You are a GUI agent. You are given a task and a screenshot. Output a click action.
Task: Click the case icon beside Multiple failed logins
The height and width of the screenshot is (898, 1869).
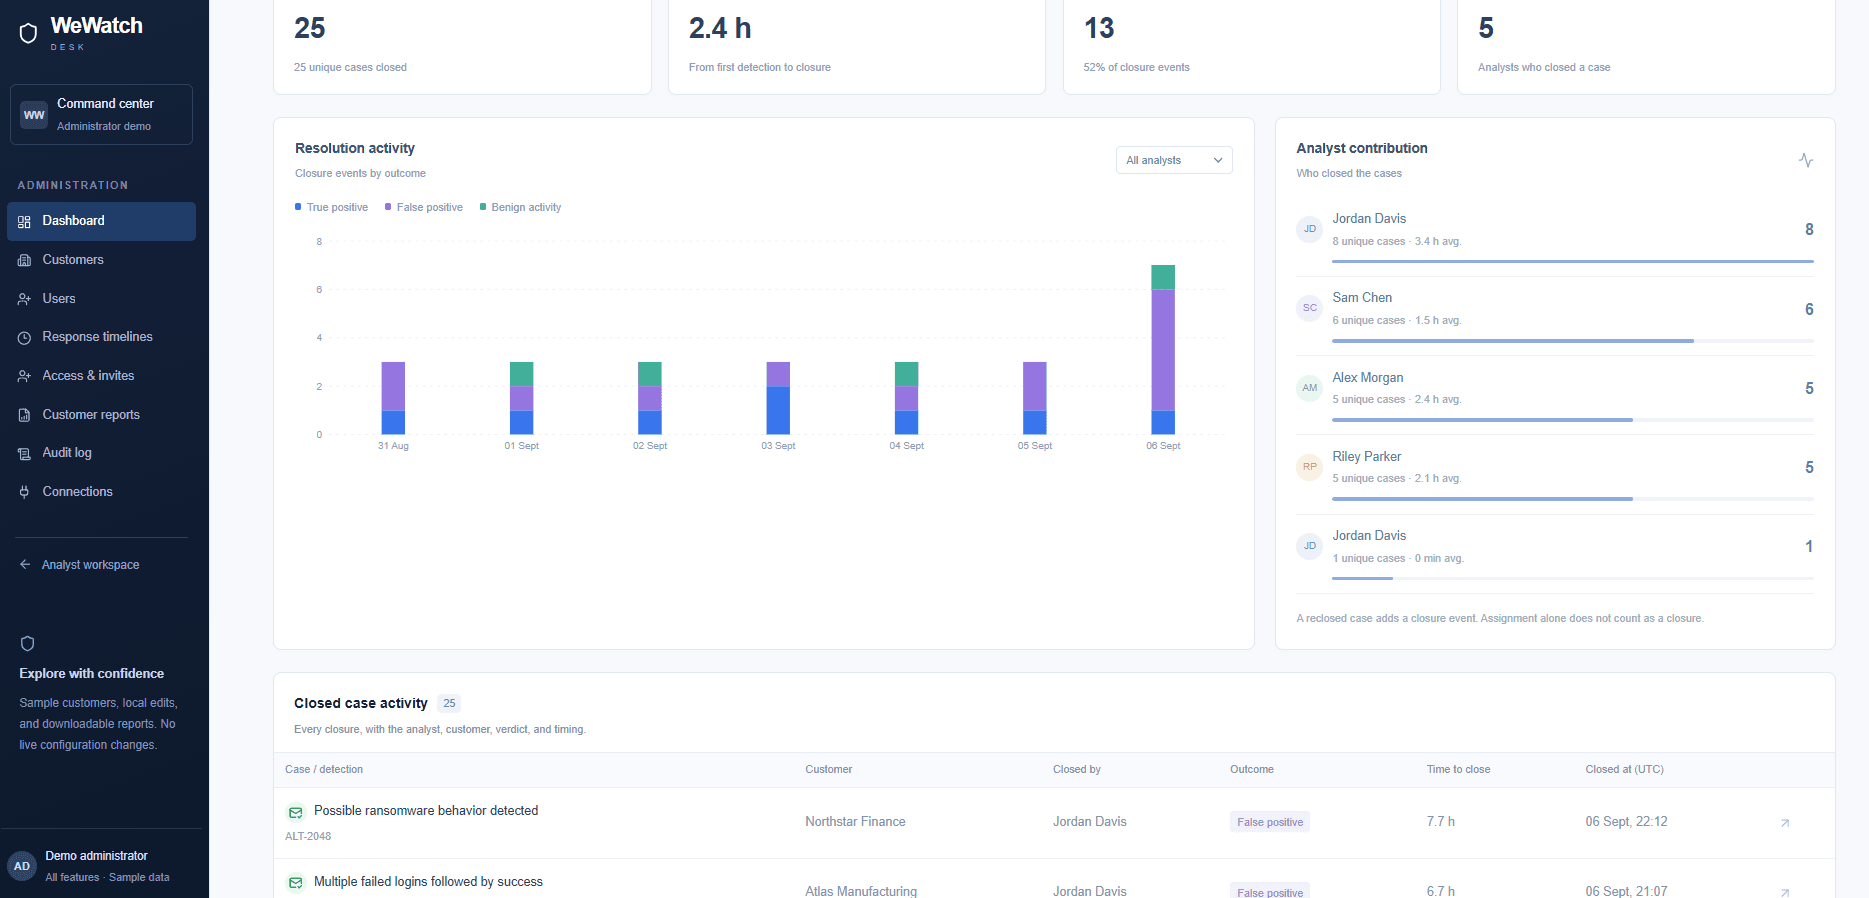(x=296, y=883)
